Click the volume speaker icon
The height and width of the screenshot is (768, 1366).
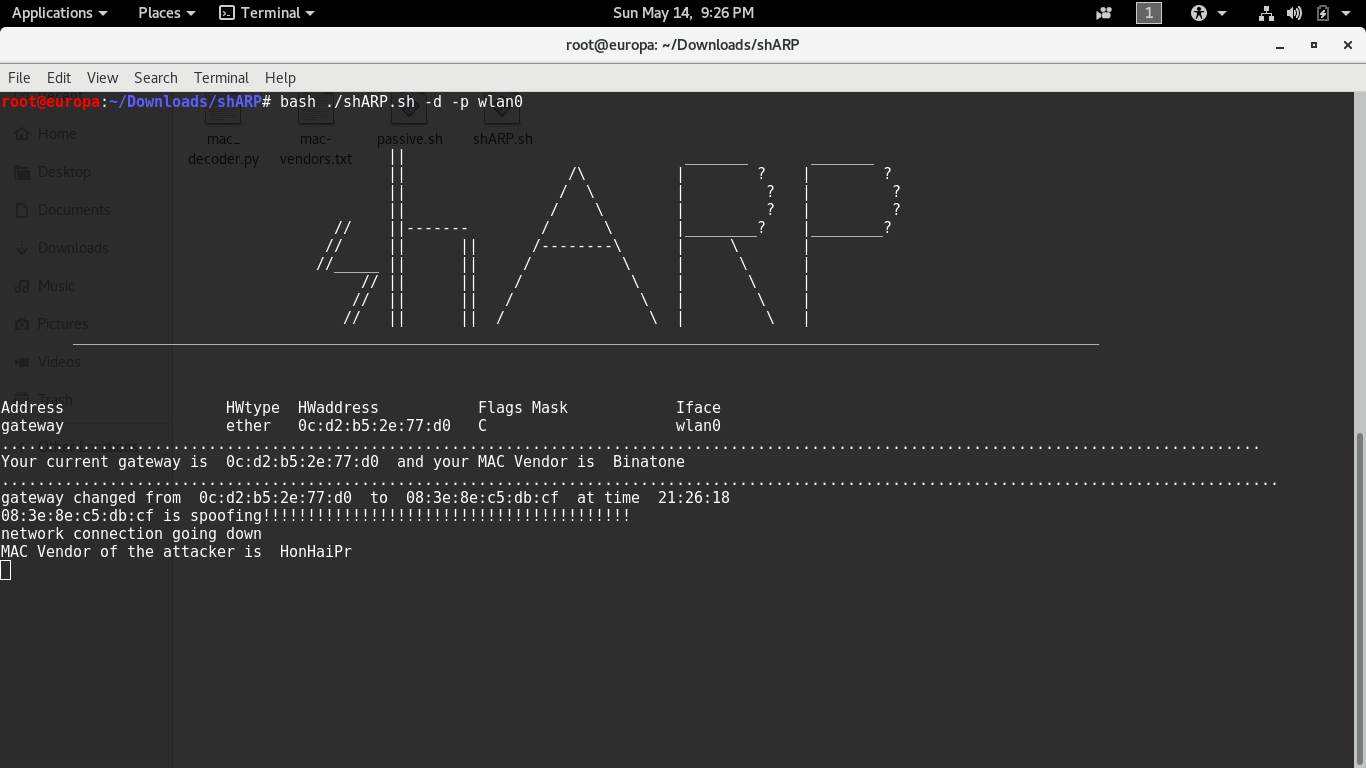pos(1294,13)
